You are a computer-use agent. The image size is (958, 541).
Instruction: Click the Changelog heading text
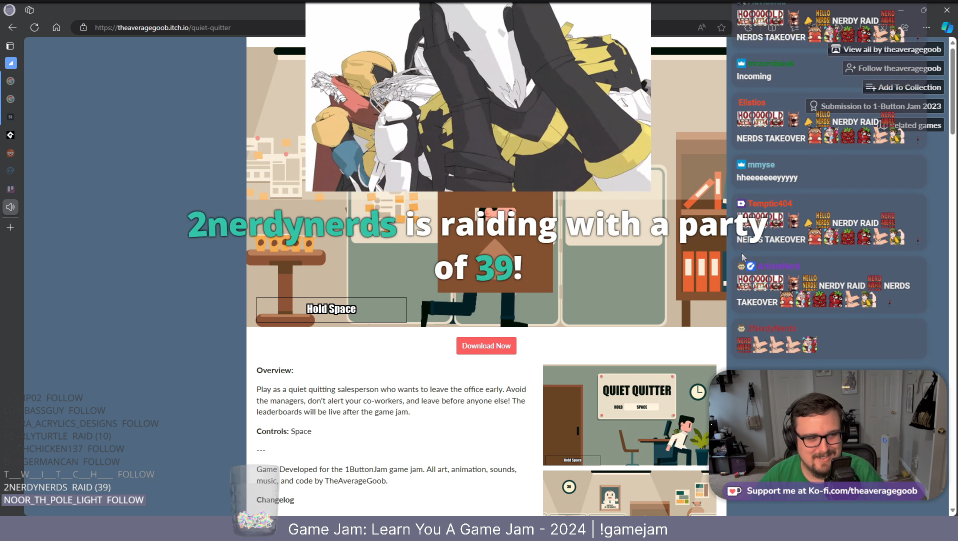275,500
